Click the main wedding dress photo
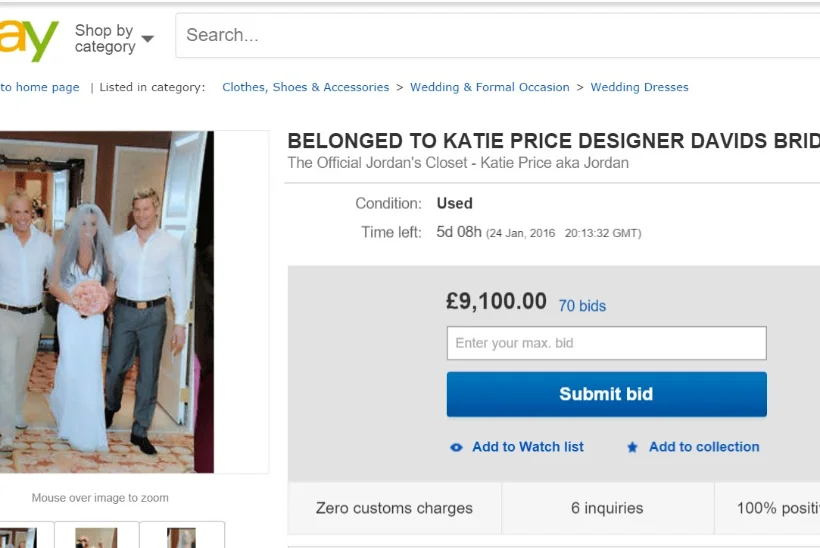This screenshot has height=548, width=820. [106, 301]
